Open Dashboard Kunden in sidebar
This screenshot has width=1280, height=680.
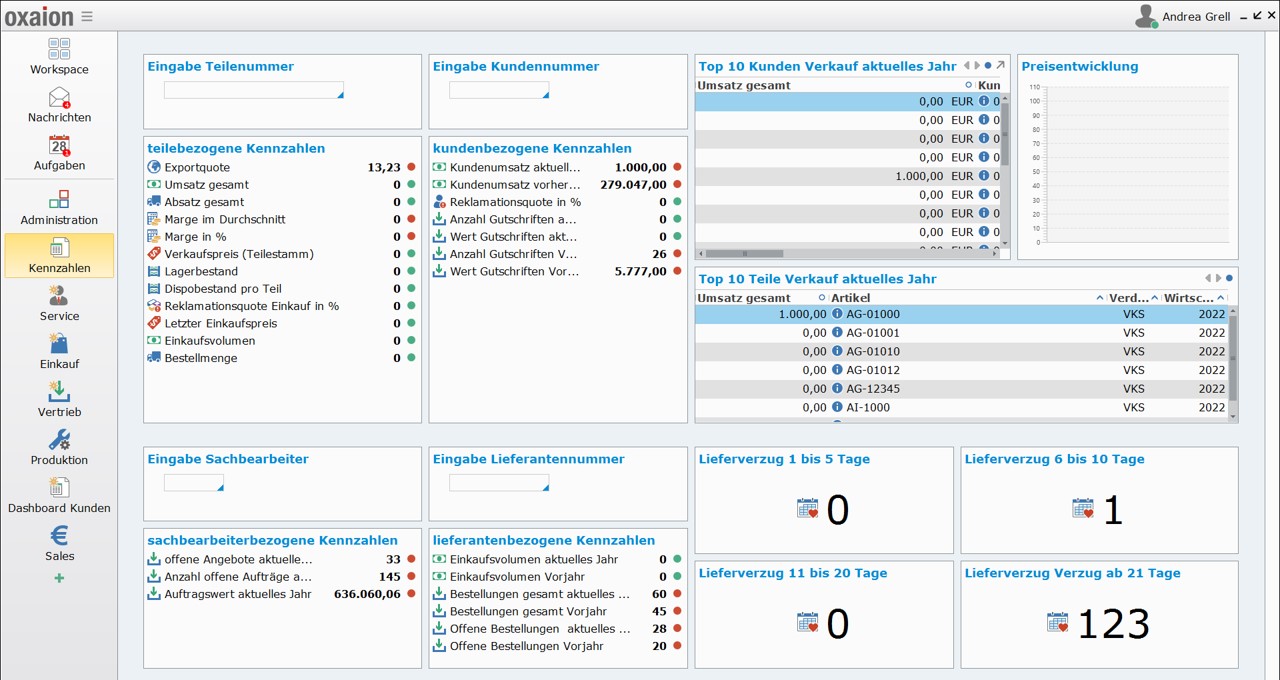coord(59,495)
